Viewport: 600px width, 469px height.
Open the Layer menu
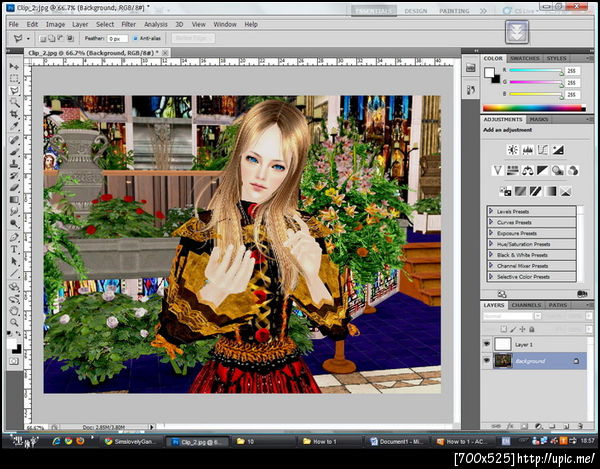point(80,24)
